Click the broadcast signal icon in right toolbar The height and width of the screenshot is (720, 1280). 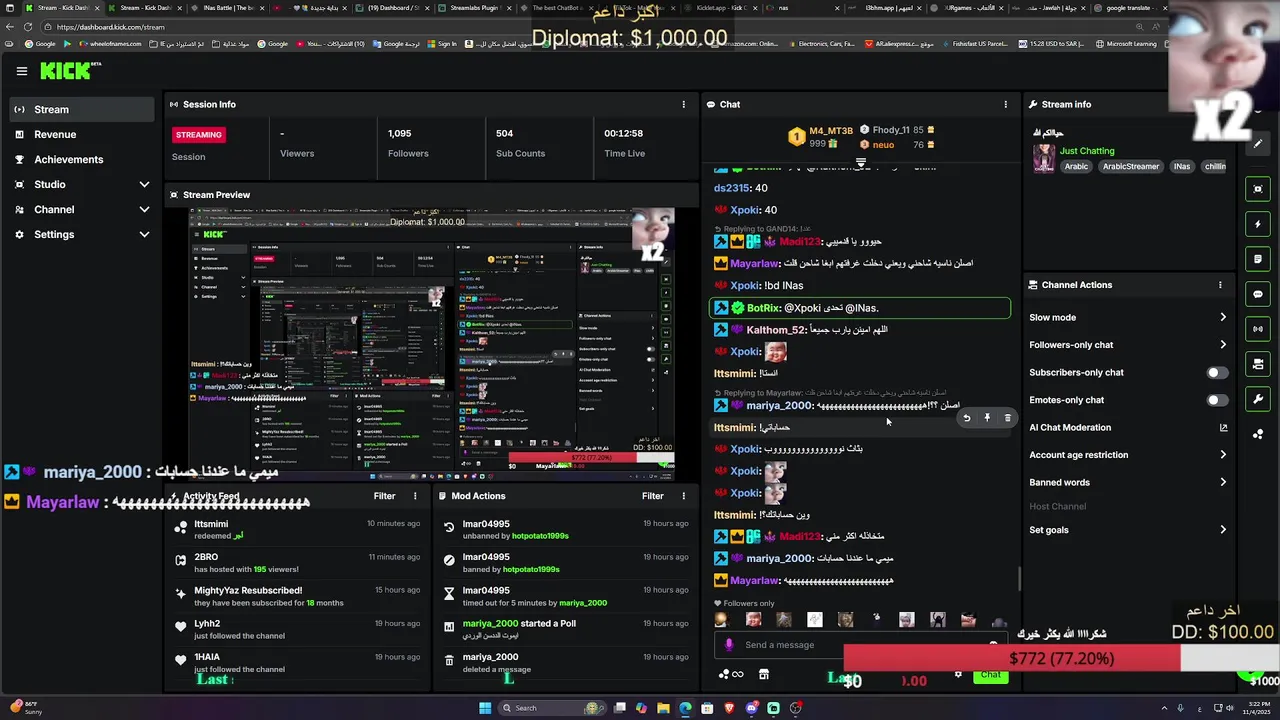coord(1258,329)
